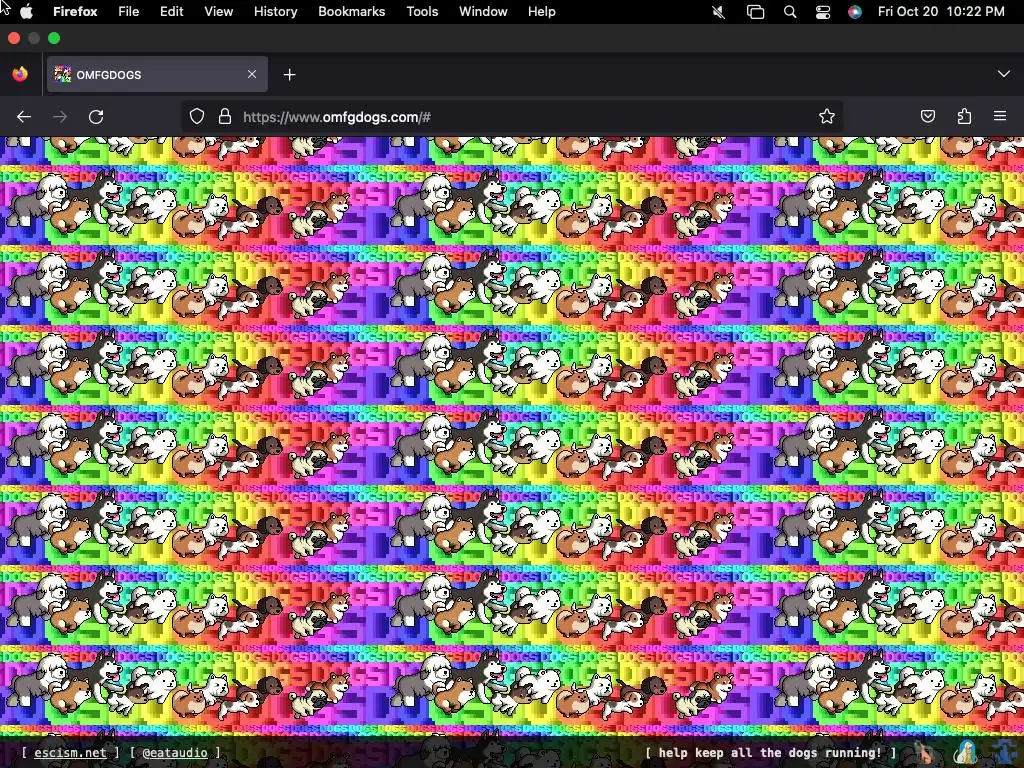This screenshot has width=1024, height=768.
Task: Click 'help keep all the dogs running!' link
Action: point(770,752)
